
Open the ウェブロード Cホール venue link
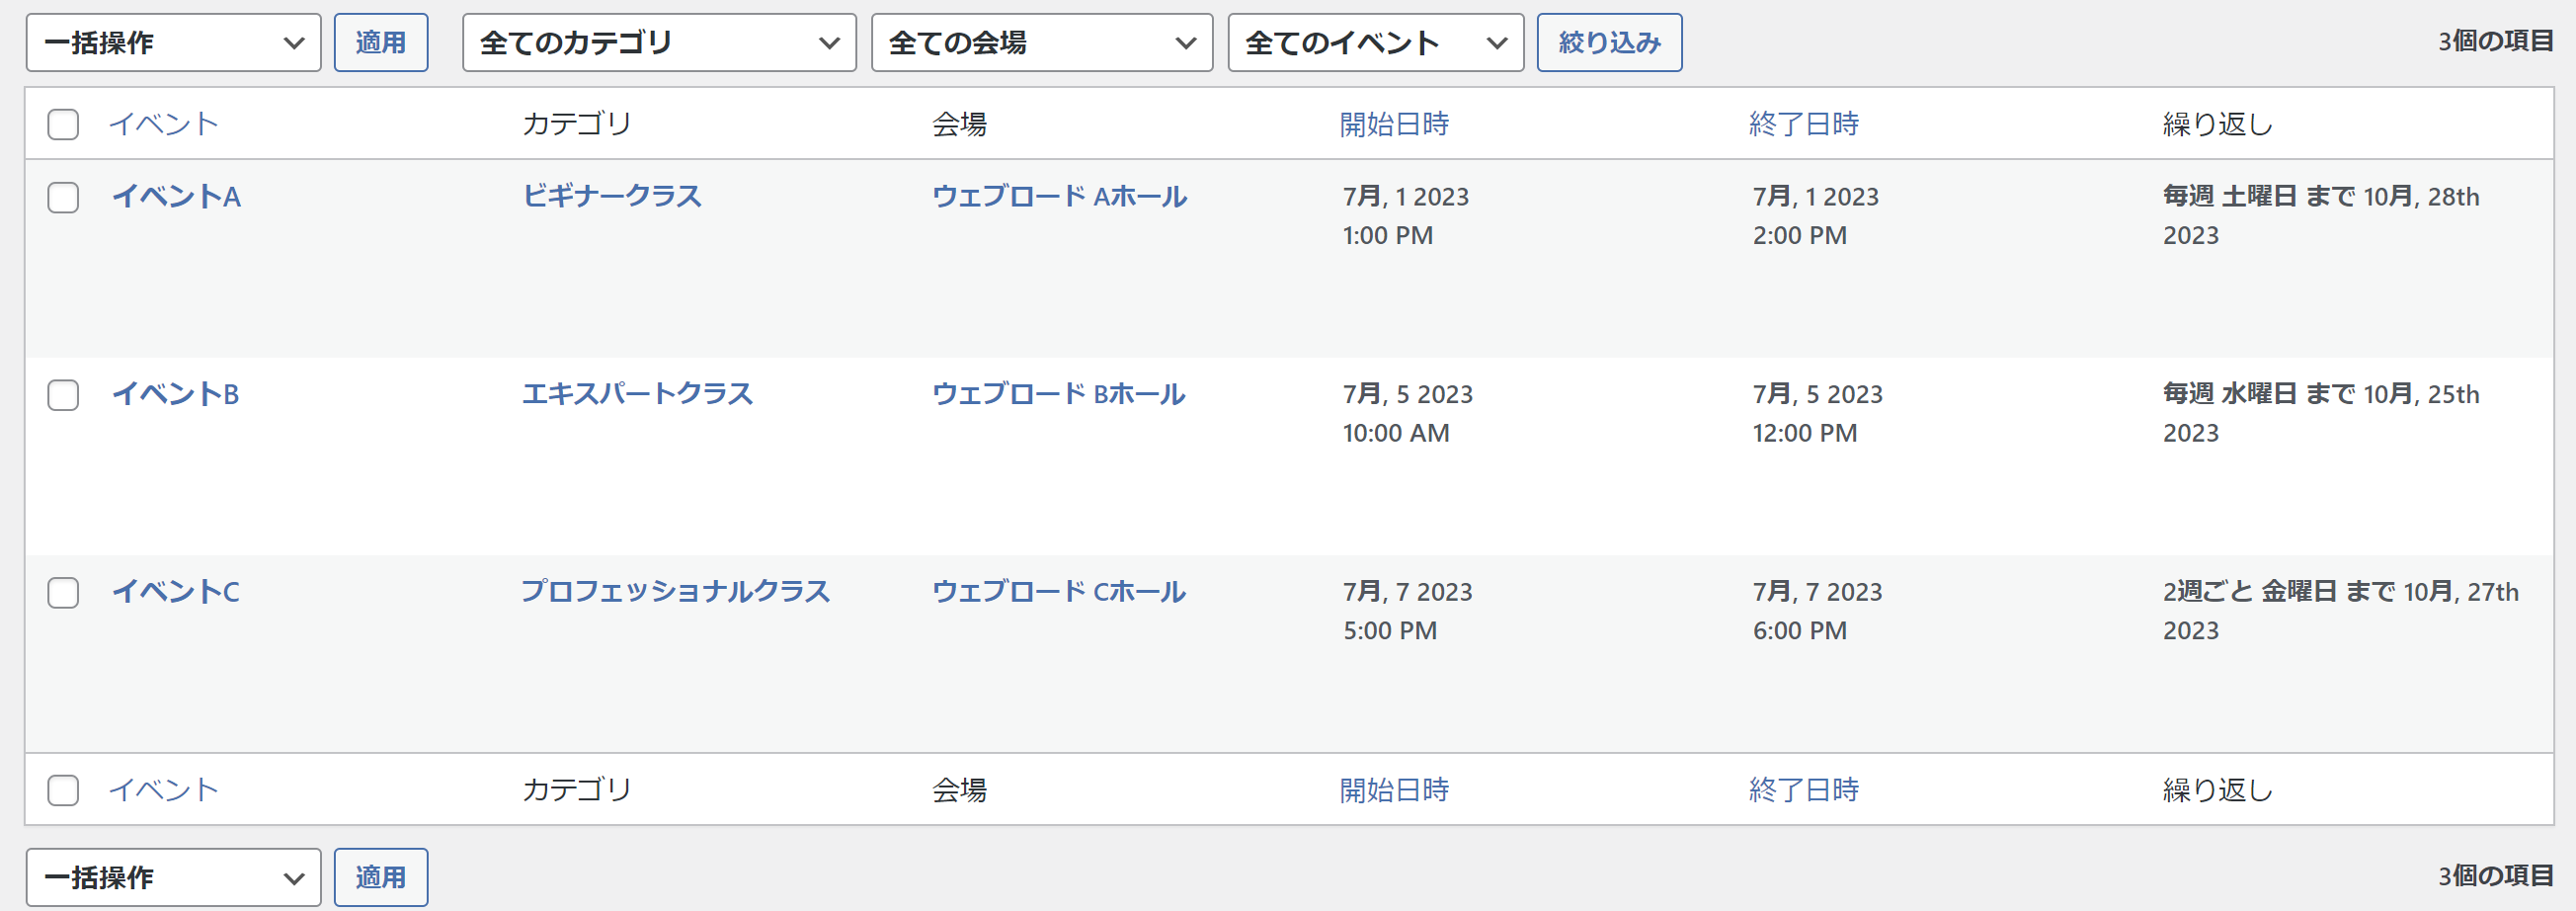coord(1058,592)
